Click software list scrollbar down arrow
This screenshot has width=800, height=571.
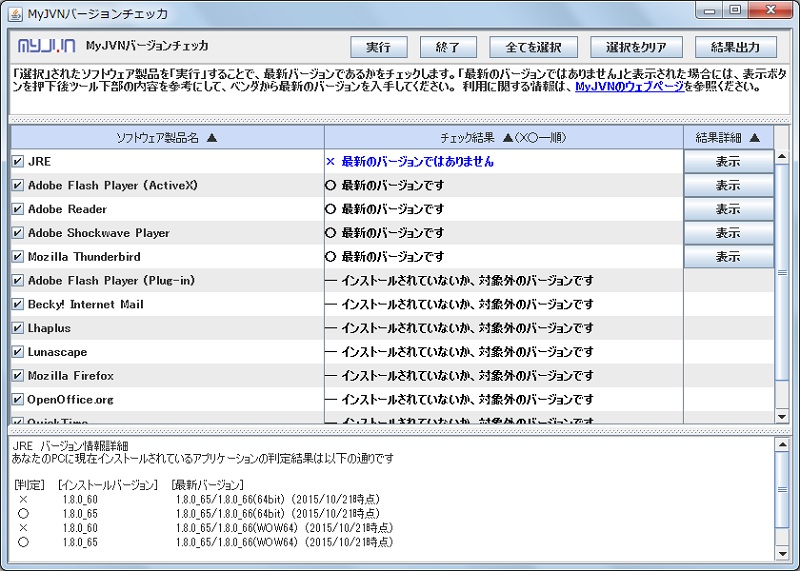coord(782,417)
